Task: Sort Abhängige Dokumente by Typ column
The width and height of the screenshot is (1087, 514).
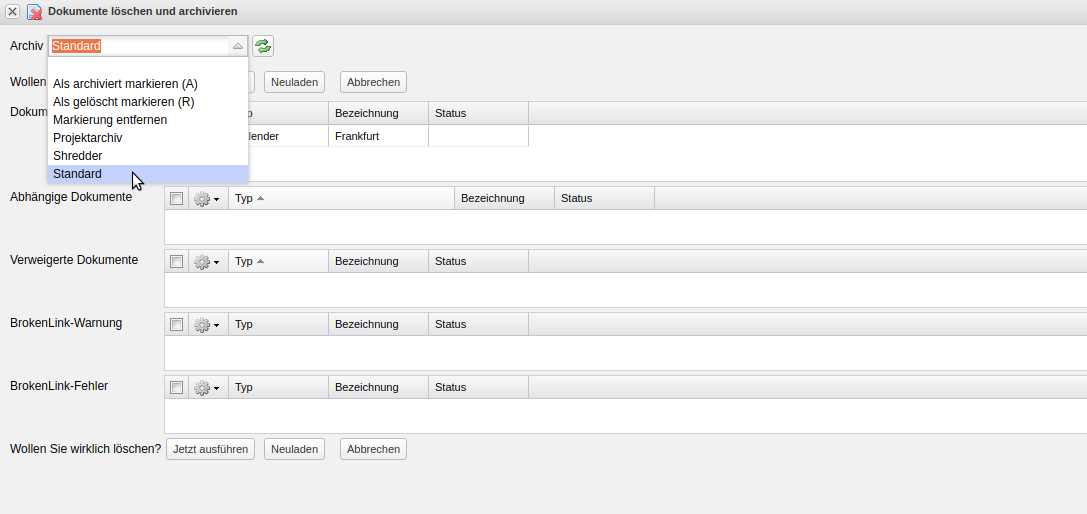Action: tap(244, 198)
